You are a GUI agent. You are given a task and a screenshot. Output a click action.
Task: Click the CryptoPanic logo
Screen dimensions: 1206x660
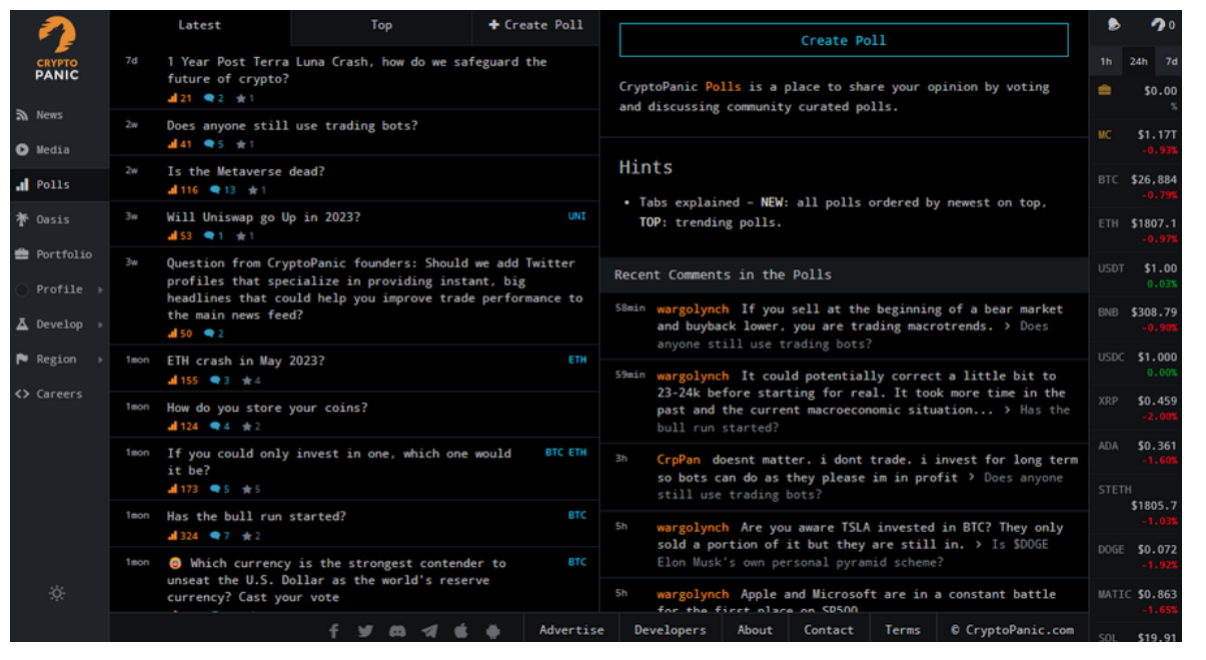[57, 49]
